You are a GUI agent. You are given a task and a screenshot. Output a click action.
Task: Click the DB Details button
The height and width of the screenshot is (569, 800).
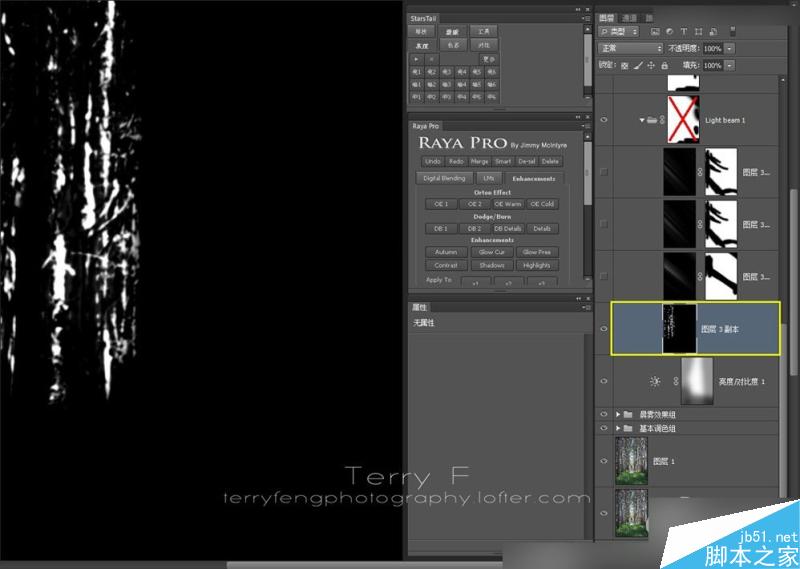click(508, 229)
